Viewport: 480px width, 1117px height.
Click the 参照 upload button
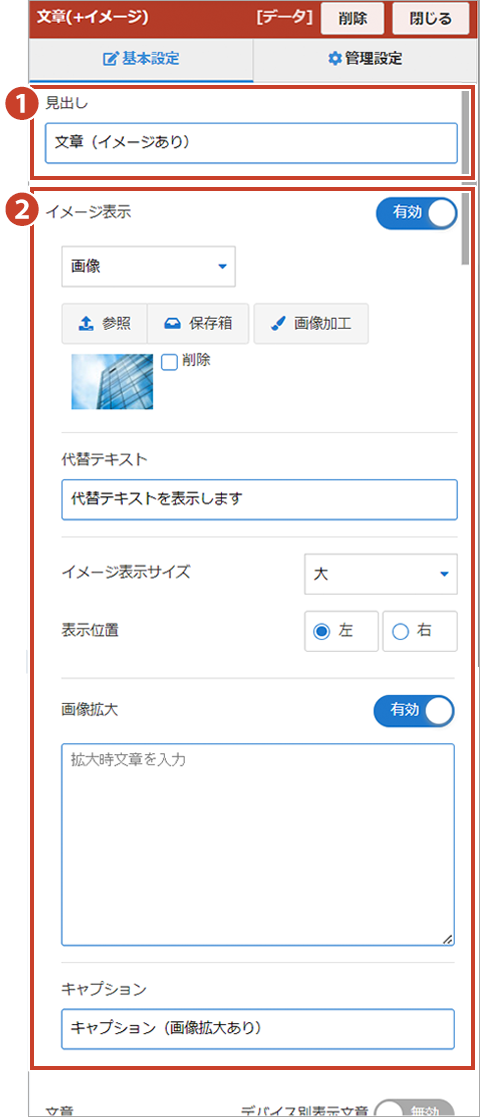[104, 323]
